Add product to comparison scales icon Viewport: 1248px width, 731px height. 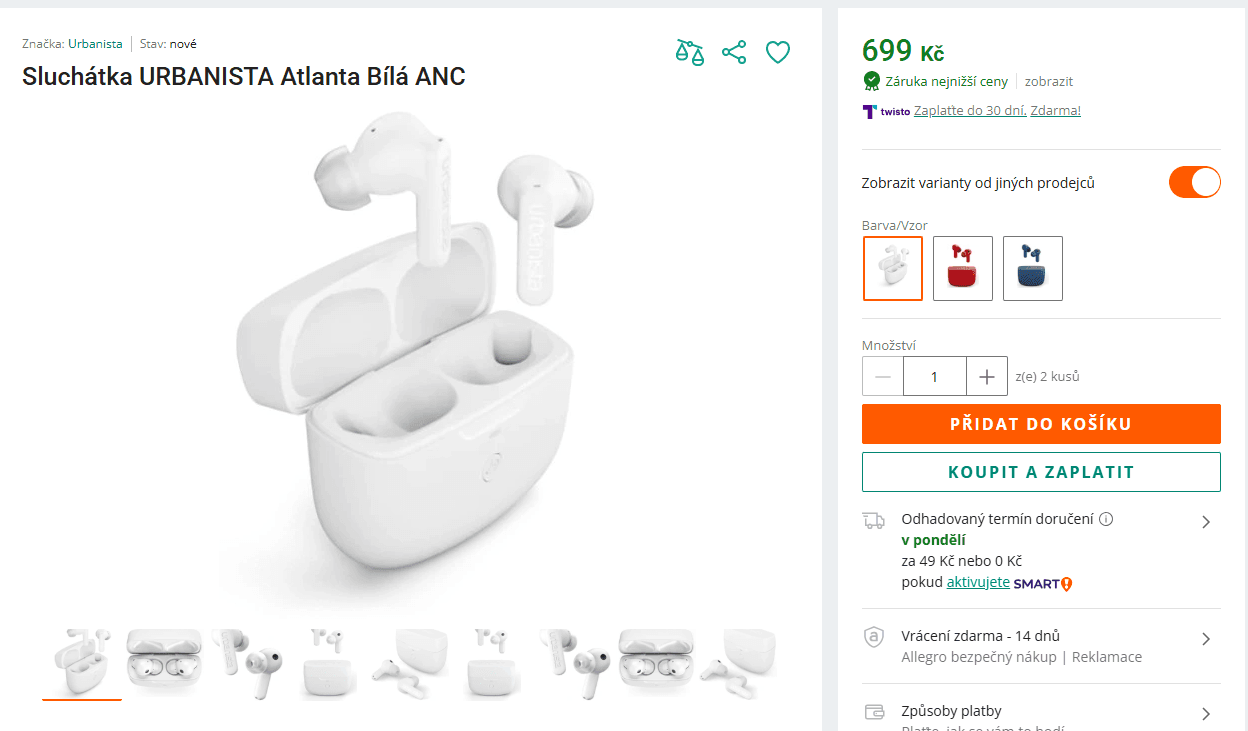tap(690, 52)
